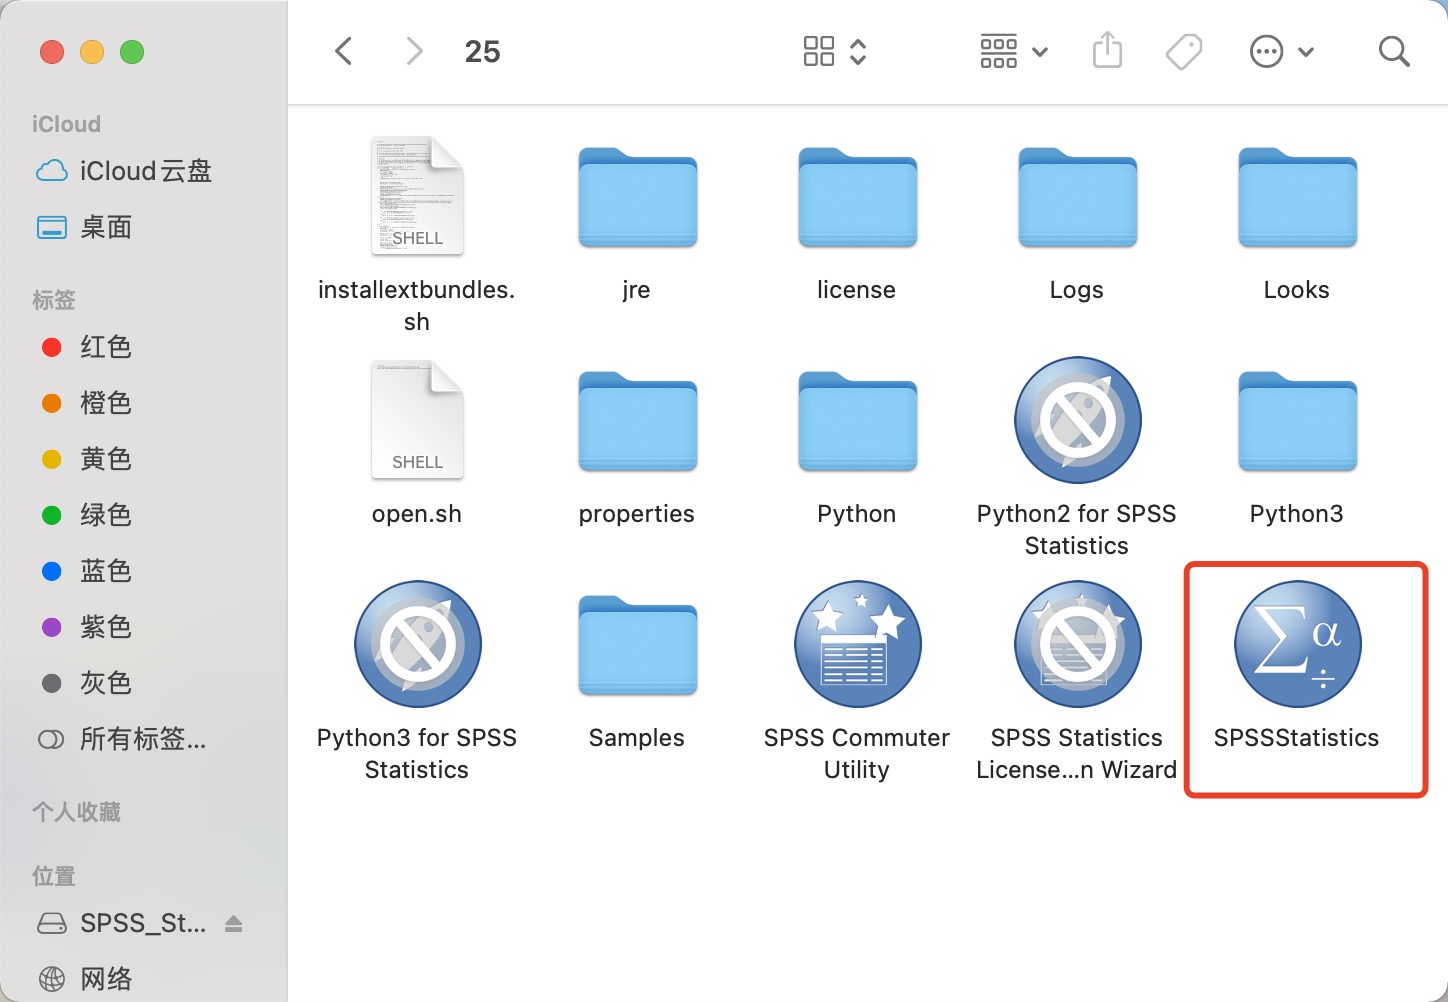This screenshot has width=1448, height=1002.
Task: Open the More actions ellipsis menu
Action: 1282,51
